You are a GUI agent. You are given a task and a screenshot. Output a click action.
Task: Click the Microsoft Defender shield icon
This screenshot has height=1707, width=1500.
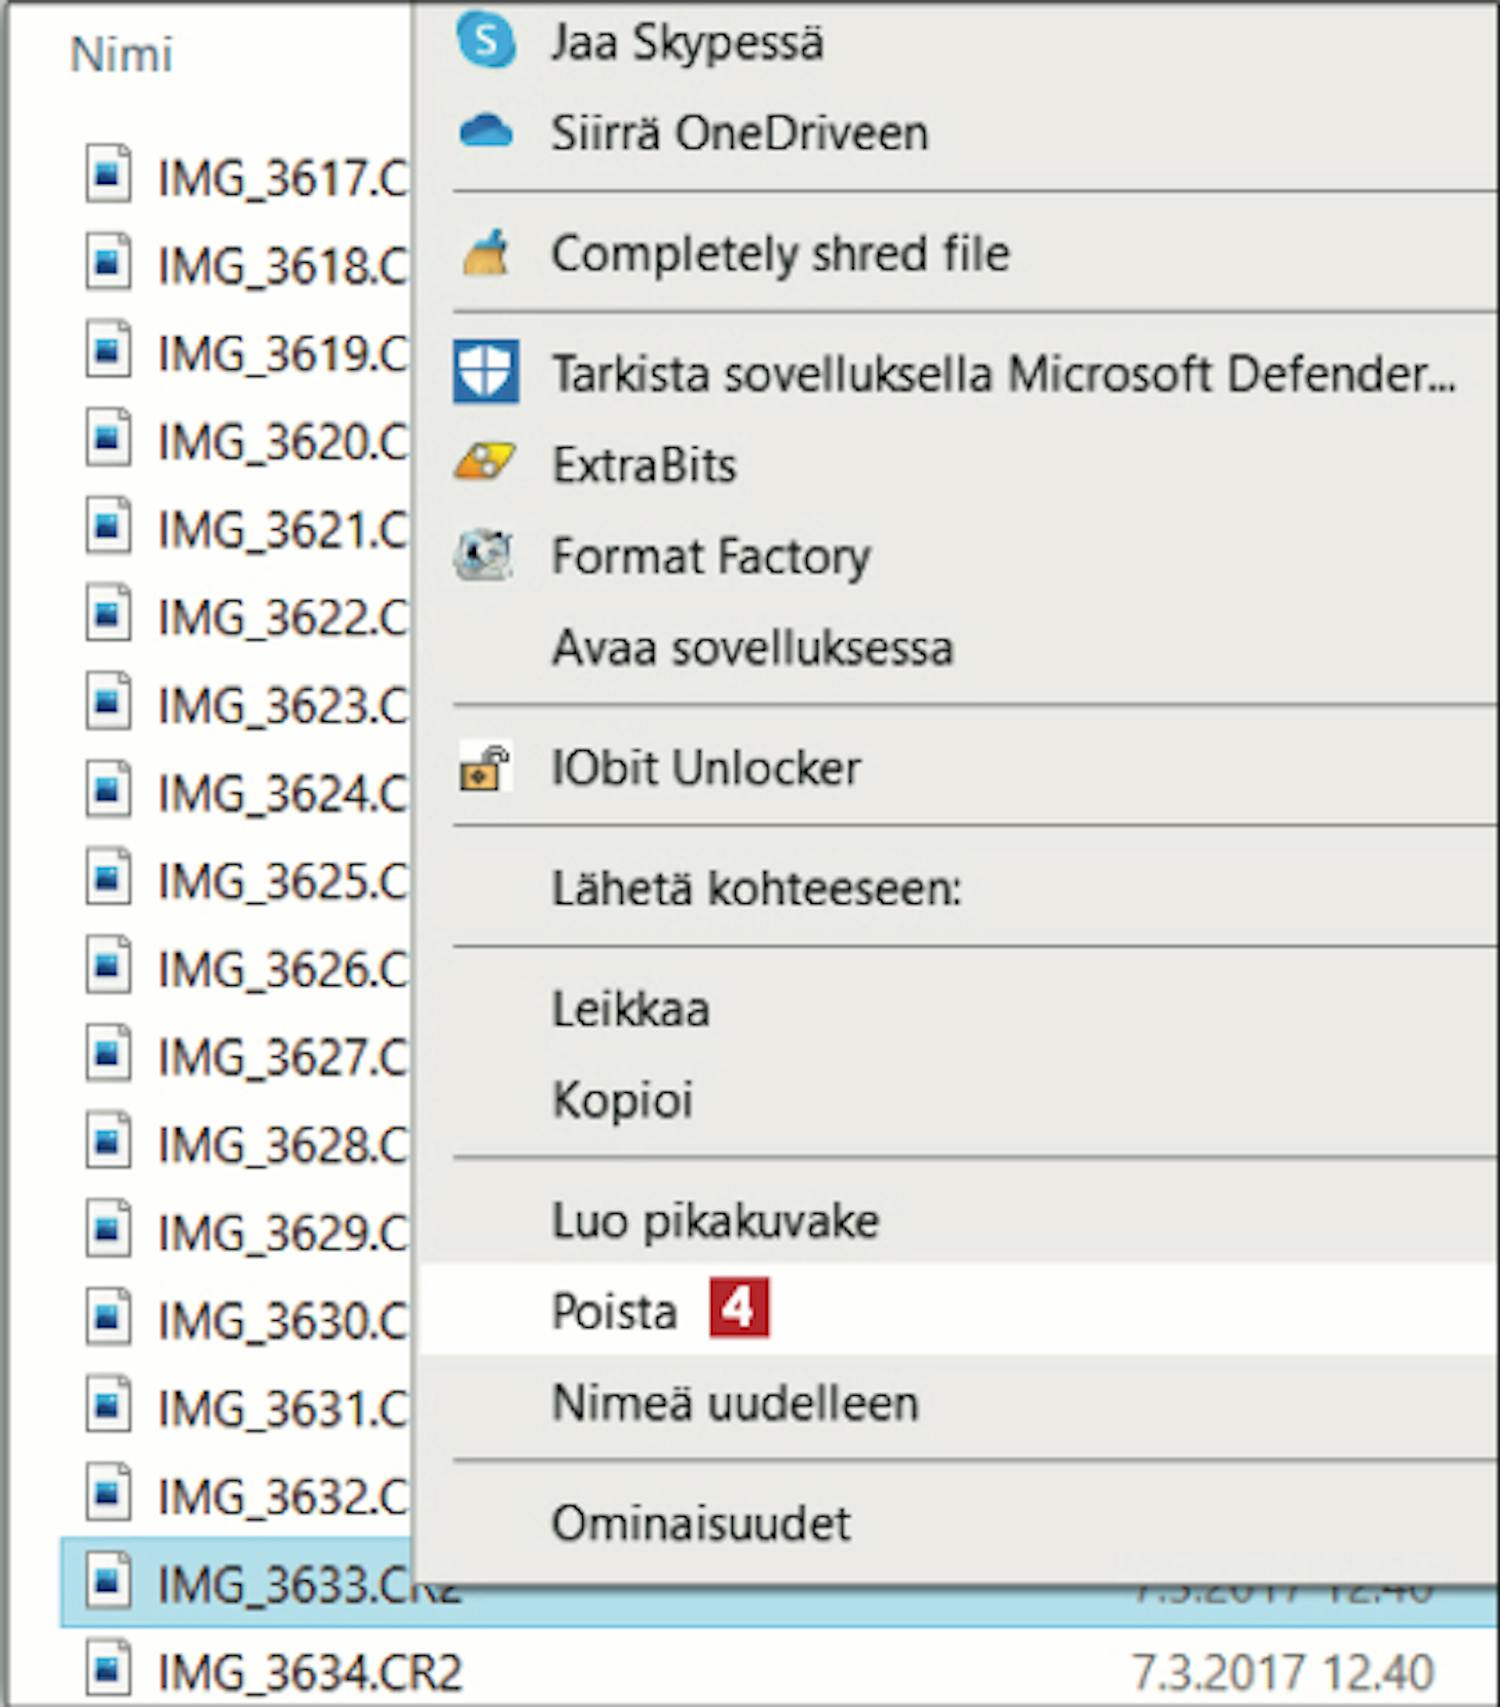coord(486,372)
